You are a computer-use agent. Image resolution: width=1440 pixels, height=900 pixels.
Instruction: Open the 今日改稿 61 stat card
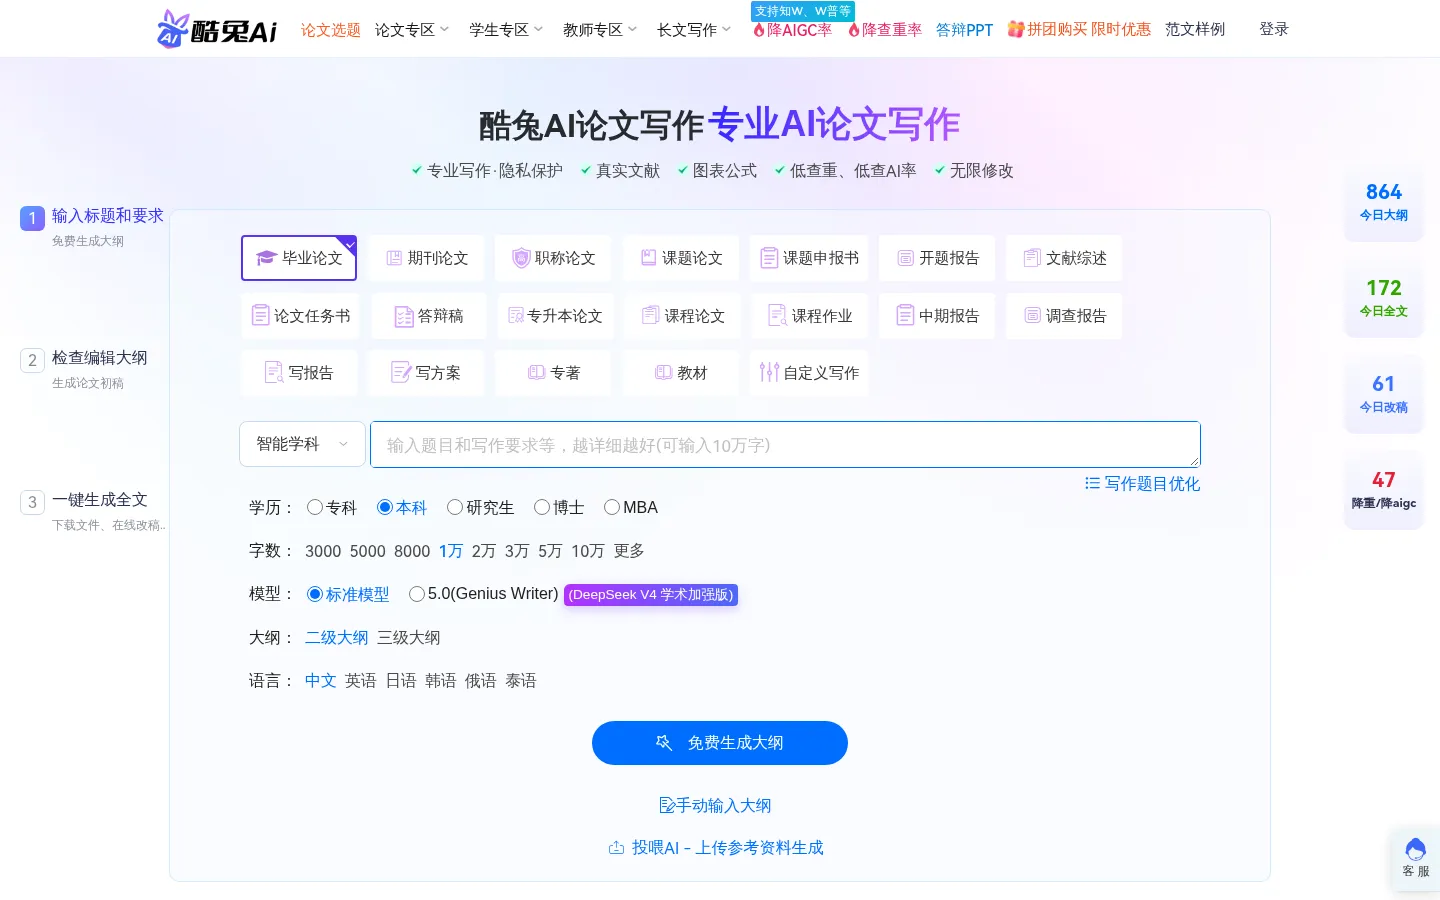click(x=1384, y=394)
